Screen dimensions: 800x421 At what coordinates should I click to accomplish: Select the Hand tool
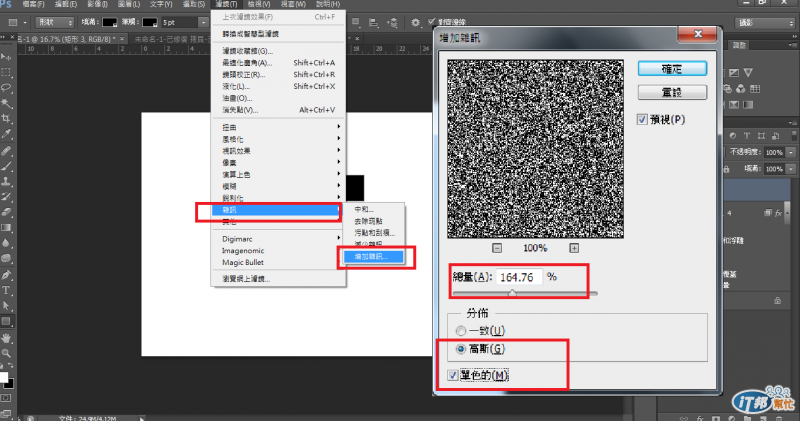point(6,338)
